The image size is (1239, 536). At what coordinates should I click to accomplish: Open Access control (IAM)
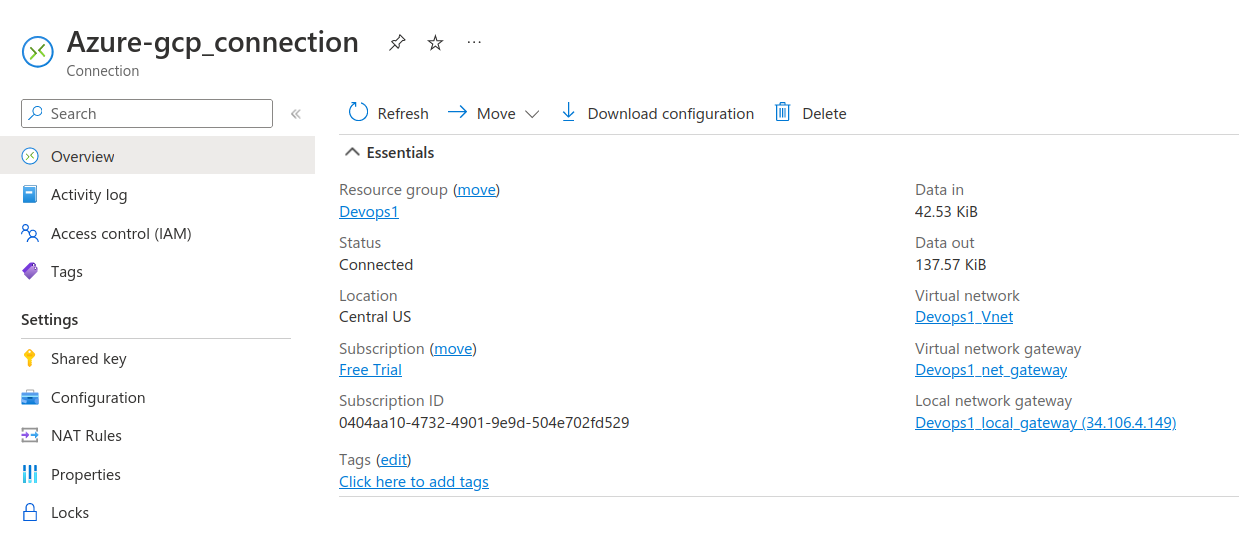pos(157,233)
